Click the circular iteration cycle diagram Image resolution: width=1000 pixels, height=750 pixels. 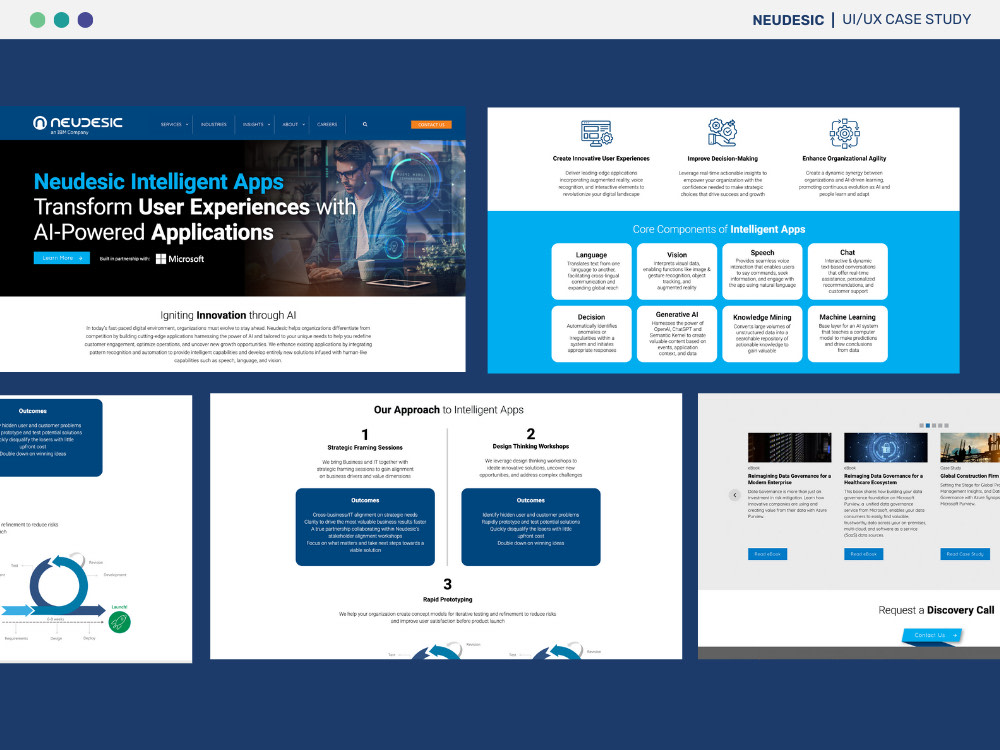(59, 585)
